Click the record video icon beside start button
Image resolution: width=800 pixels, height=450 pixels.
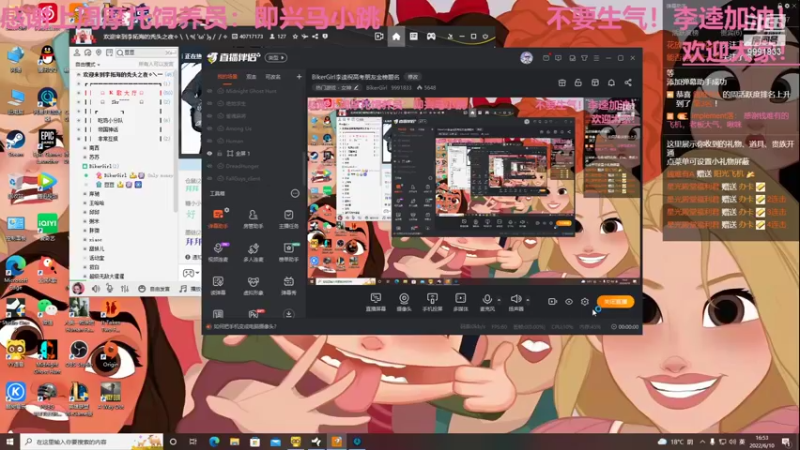[552, 302]
